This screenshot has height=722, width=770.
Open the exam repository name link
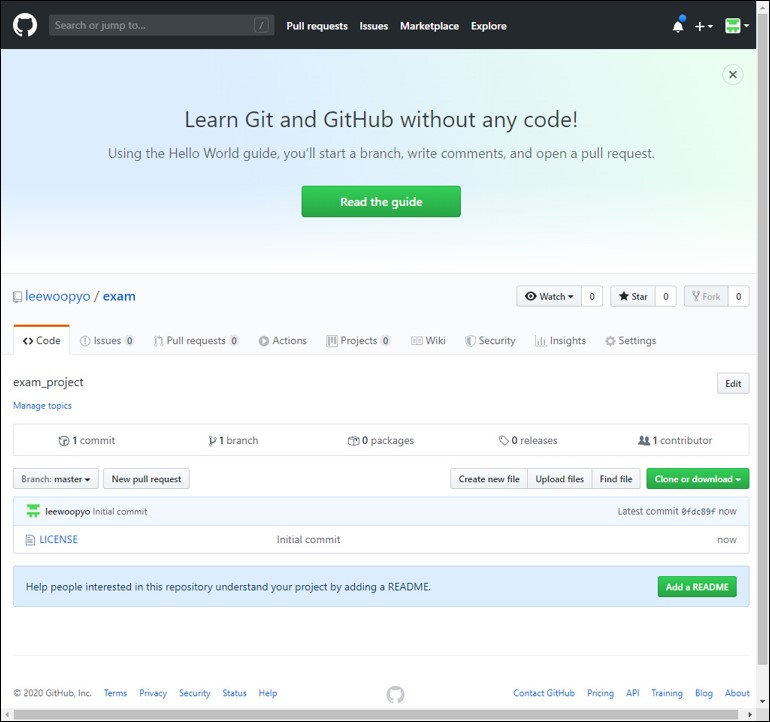click(x=119, y=296)
